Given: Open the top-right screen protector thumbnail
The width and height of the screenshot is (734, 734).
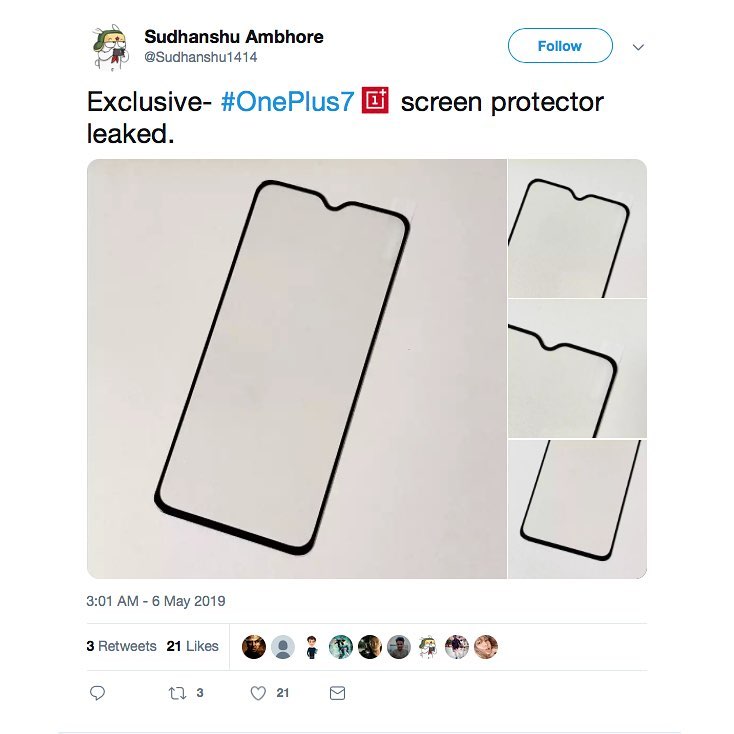Looking at the screenshot, I should (x=578, y=228).
